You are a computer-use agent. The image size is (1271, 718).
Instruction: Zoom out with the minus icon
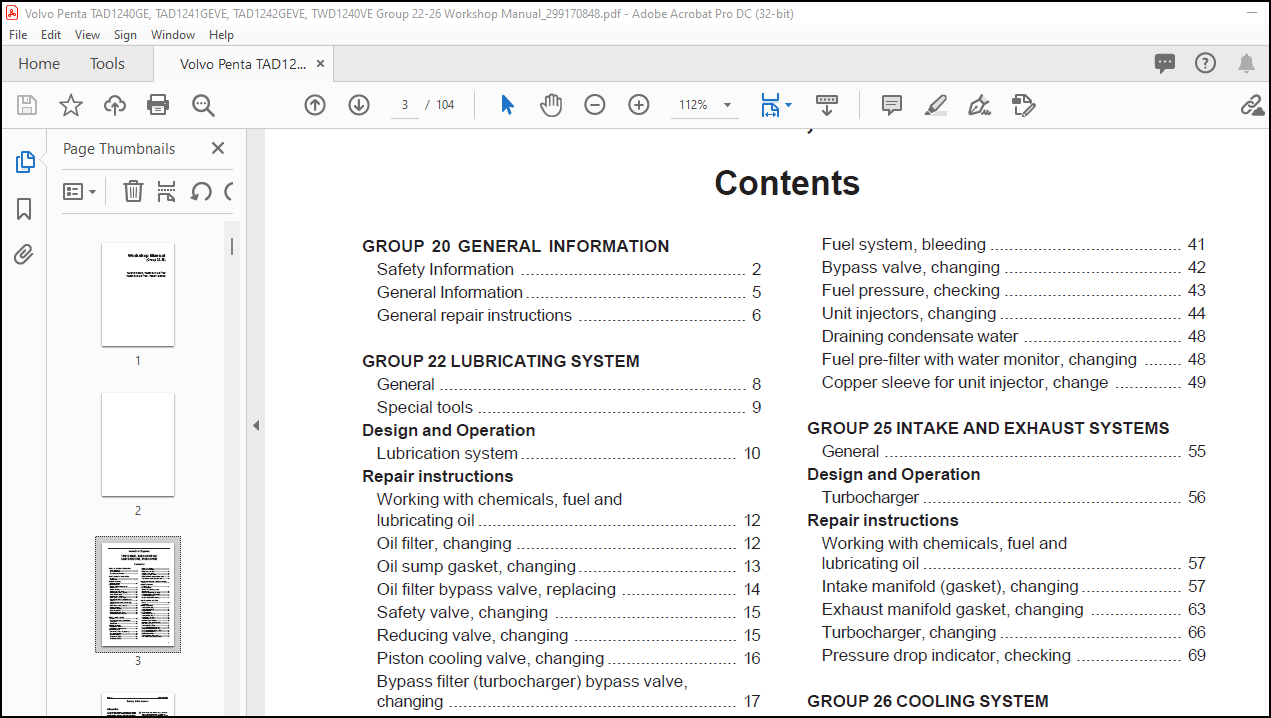click(595, 105)
